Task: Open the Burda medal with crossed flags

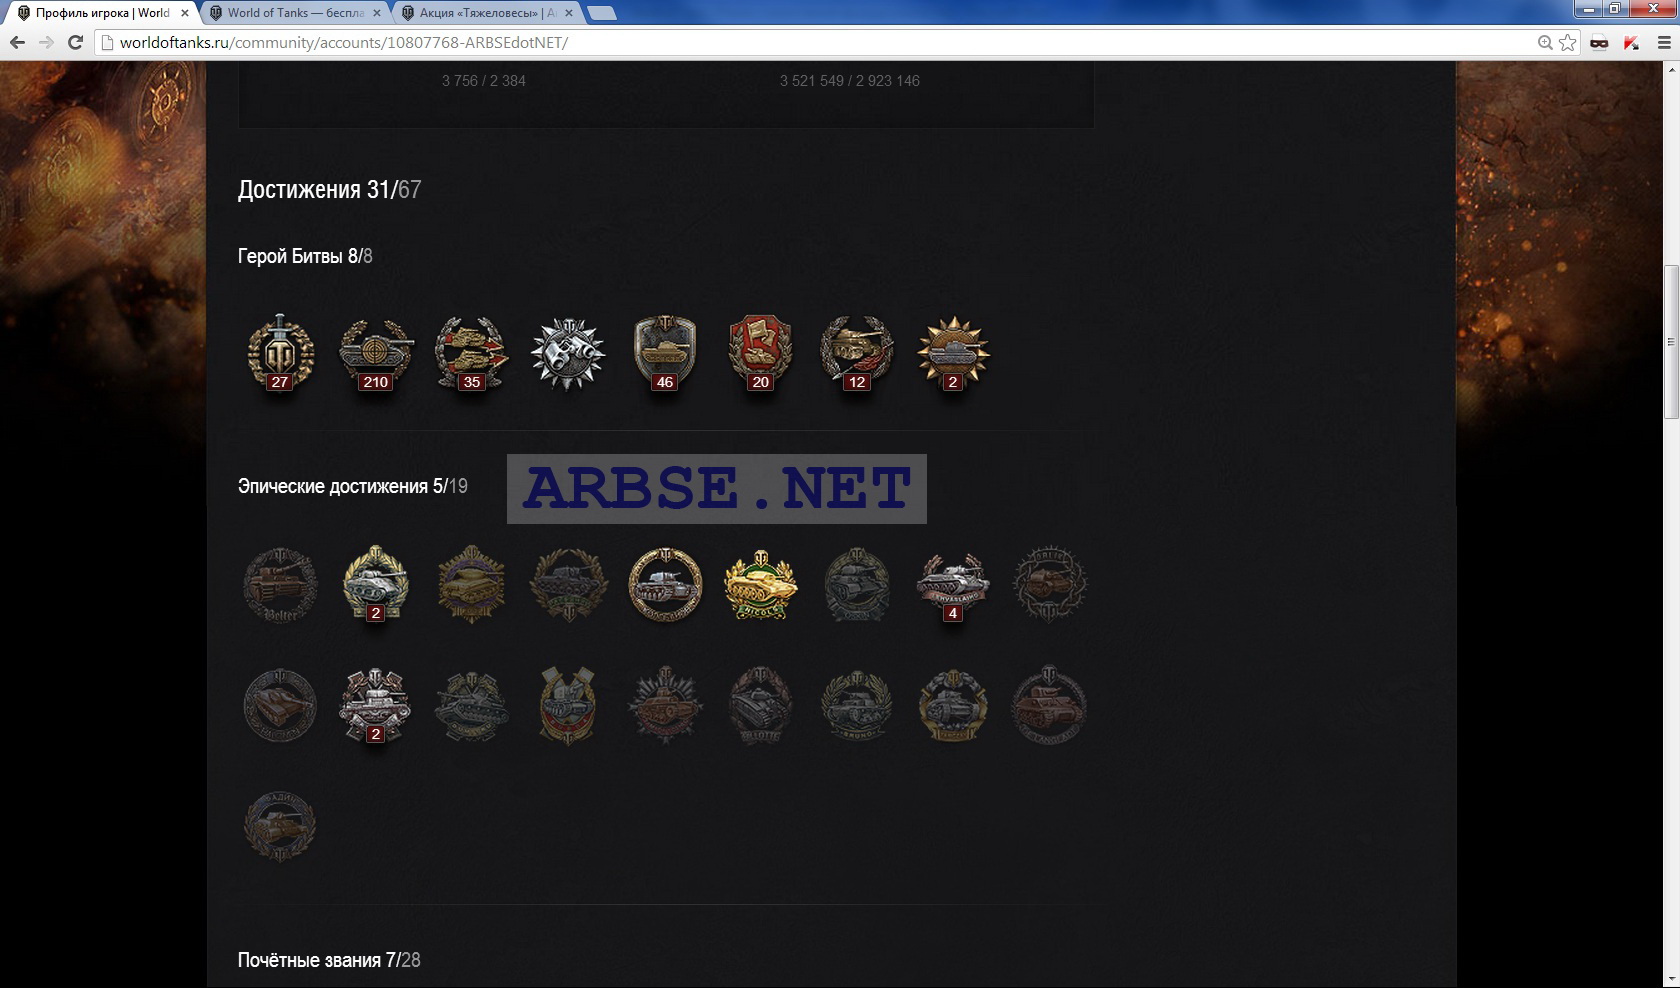Action: [x=568, y=706]
